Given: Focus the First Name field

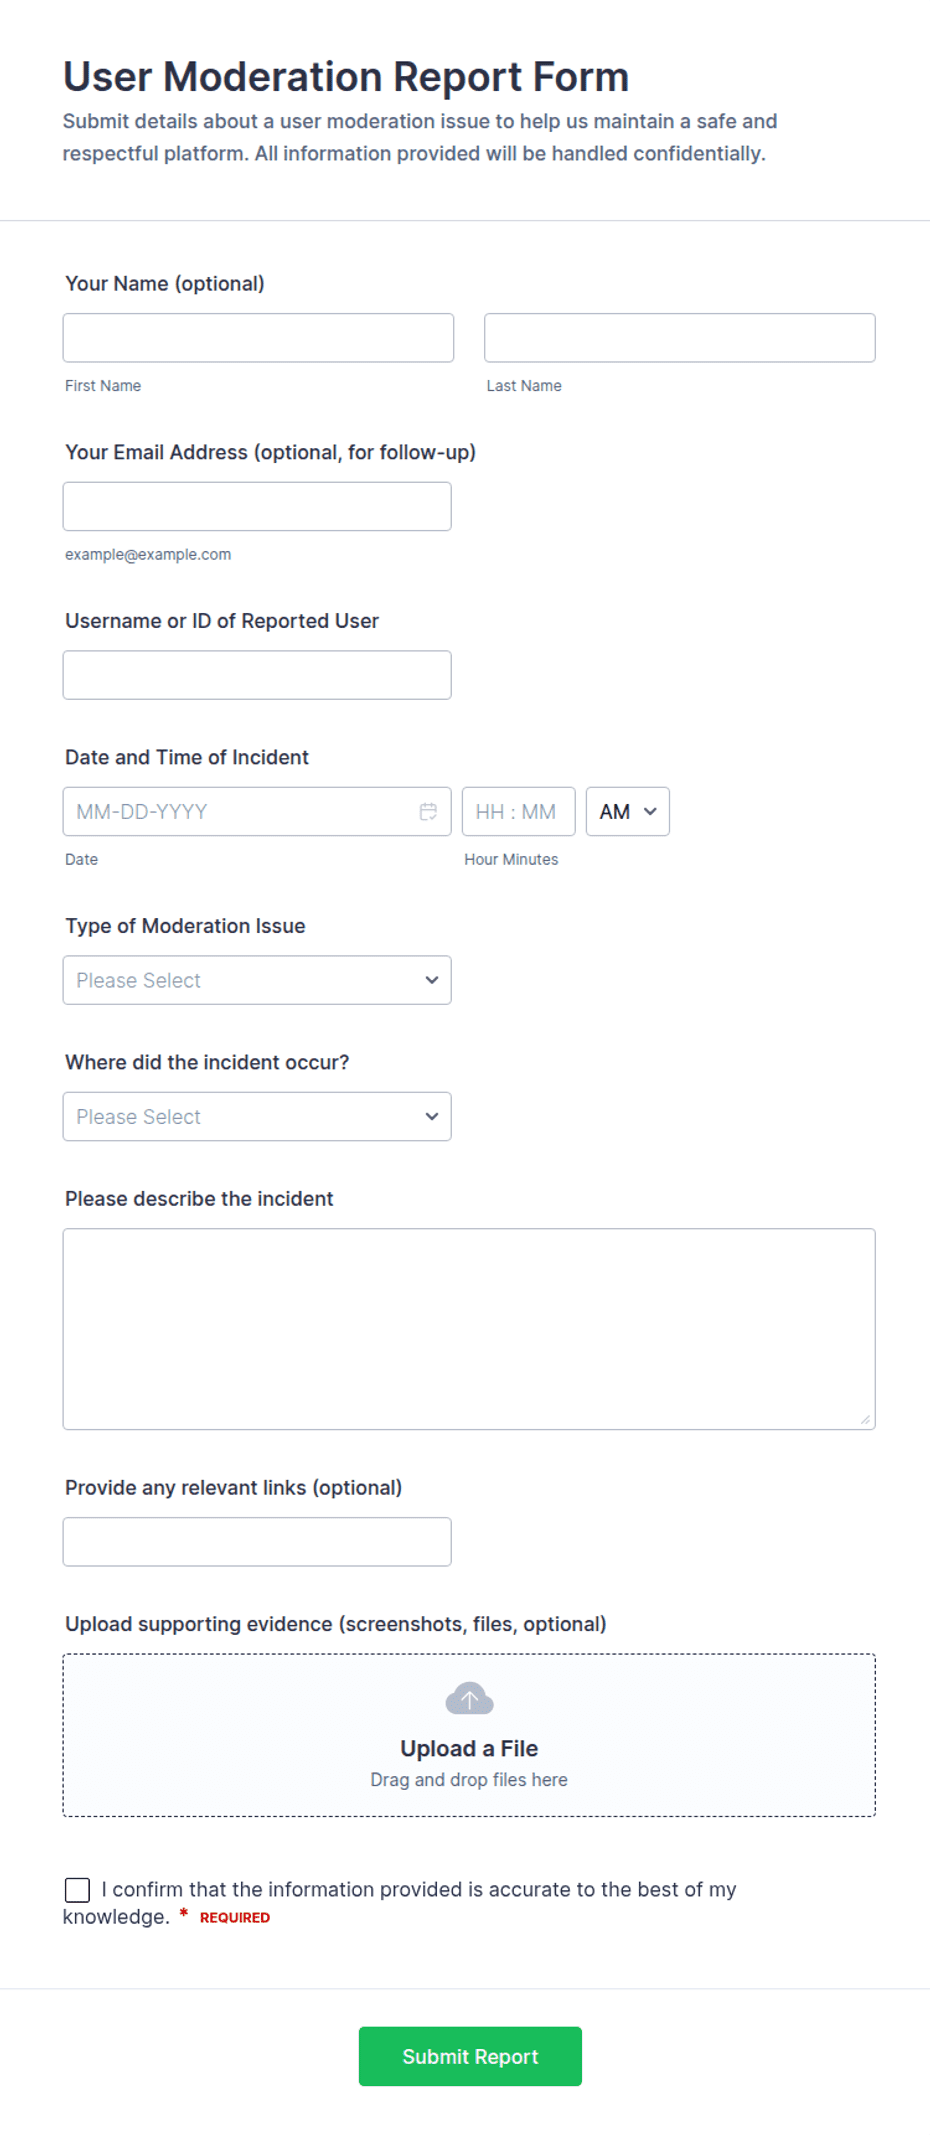Looking at the screenshot, I should (258, 338).
